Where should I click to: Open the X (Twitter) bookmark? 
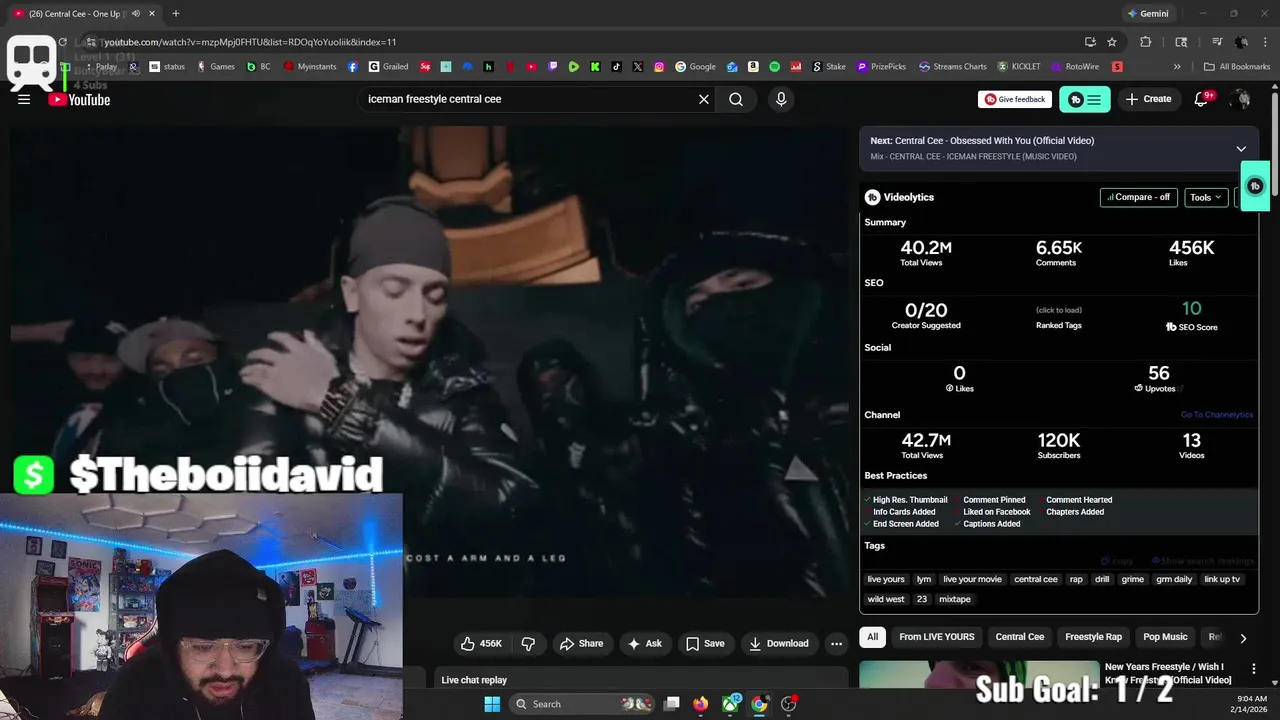638,67
